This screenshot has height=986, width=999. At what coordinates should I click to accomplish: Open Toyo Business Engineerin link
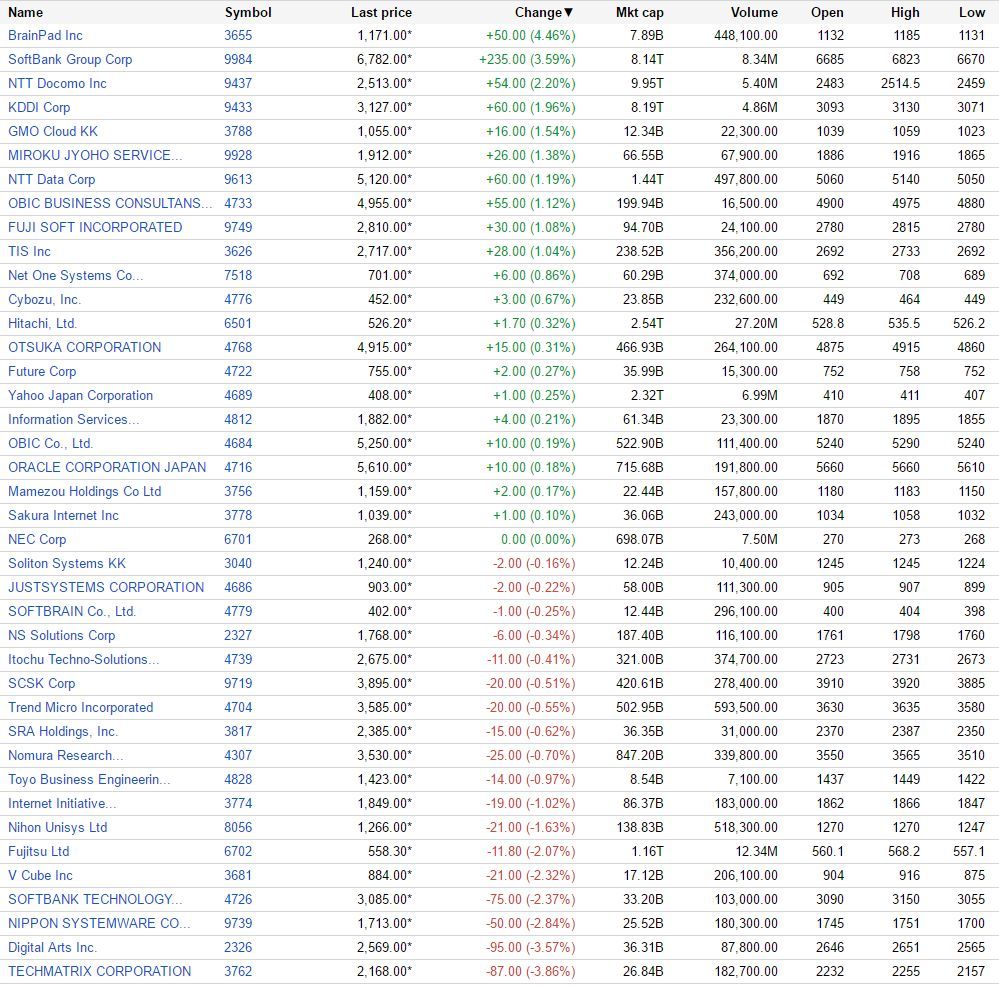pos(89,780)
